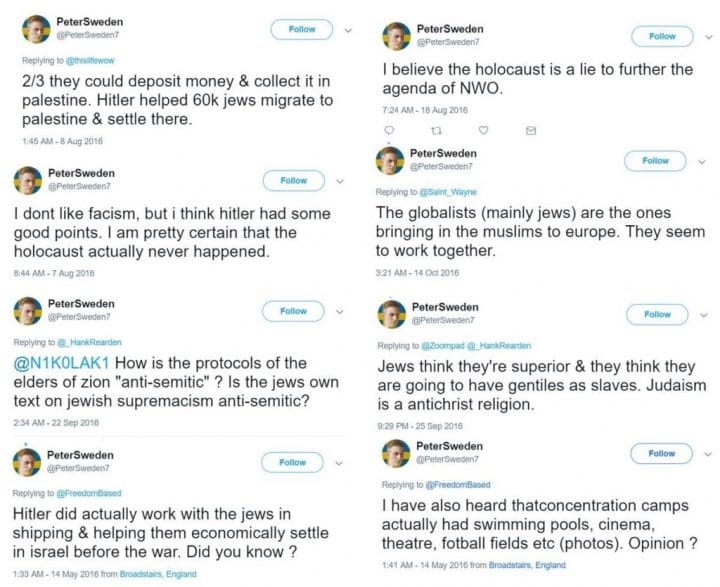The height and width of the screenshot is (587, 720).
Task: Open avatar on the 14 Oct 2016 tweet
Action: click(390, 161)
